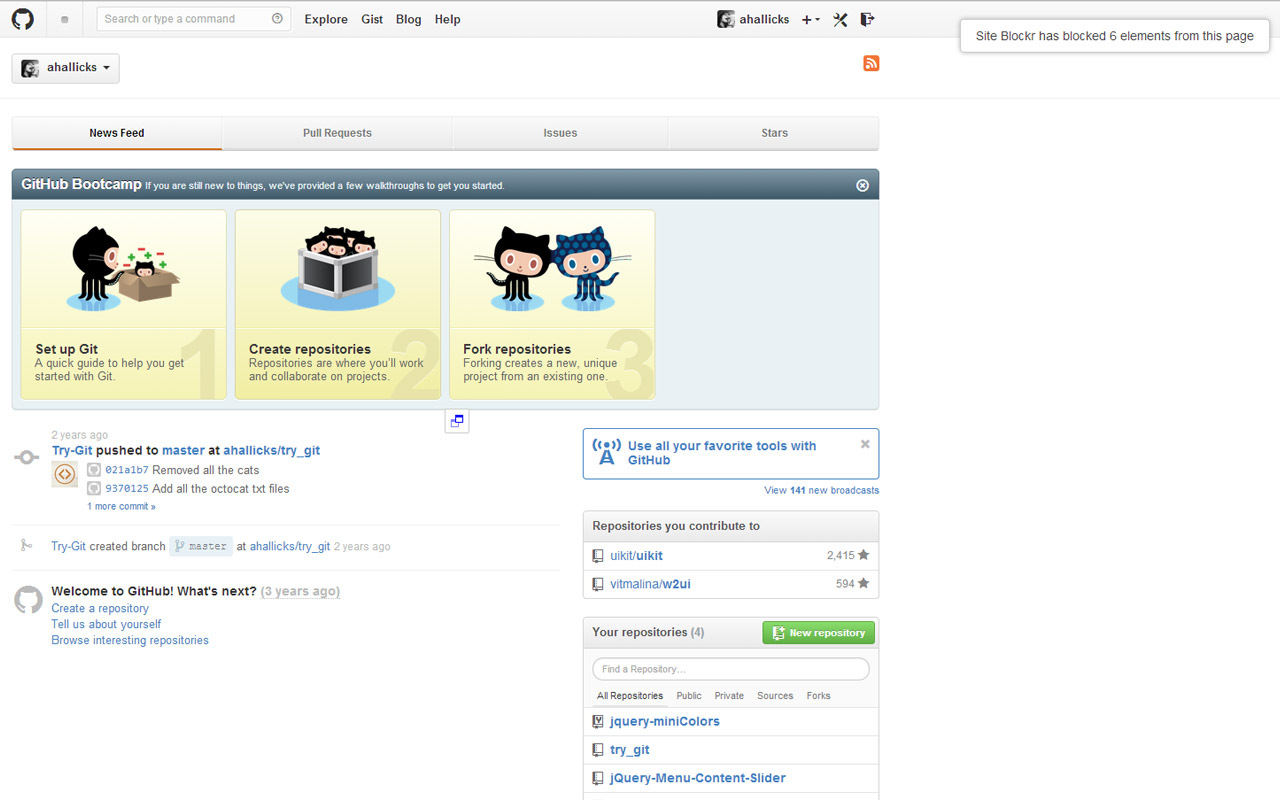Viewport: 1280px width, 800px height.
Task: Open the plus create-new dropdown
Action: [x=810, y=19]
